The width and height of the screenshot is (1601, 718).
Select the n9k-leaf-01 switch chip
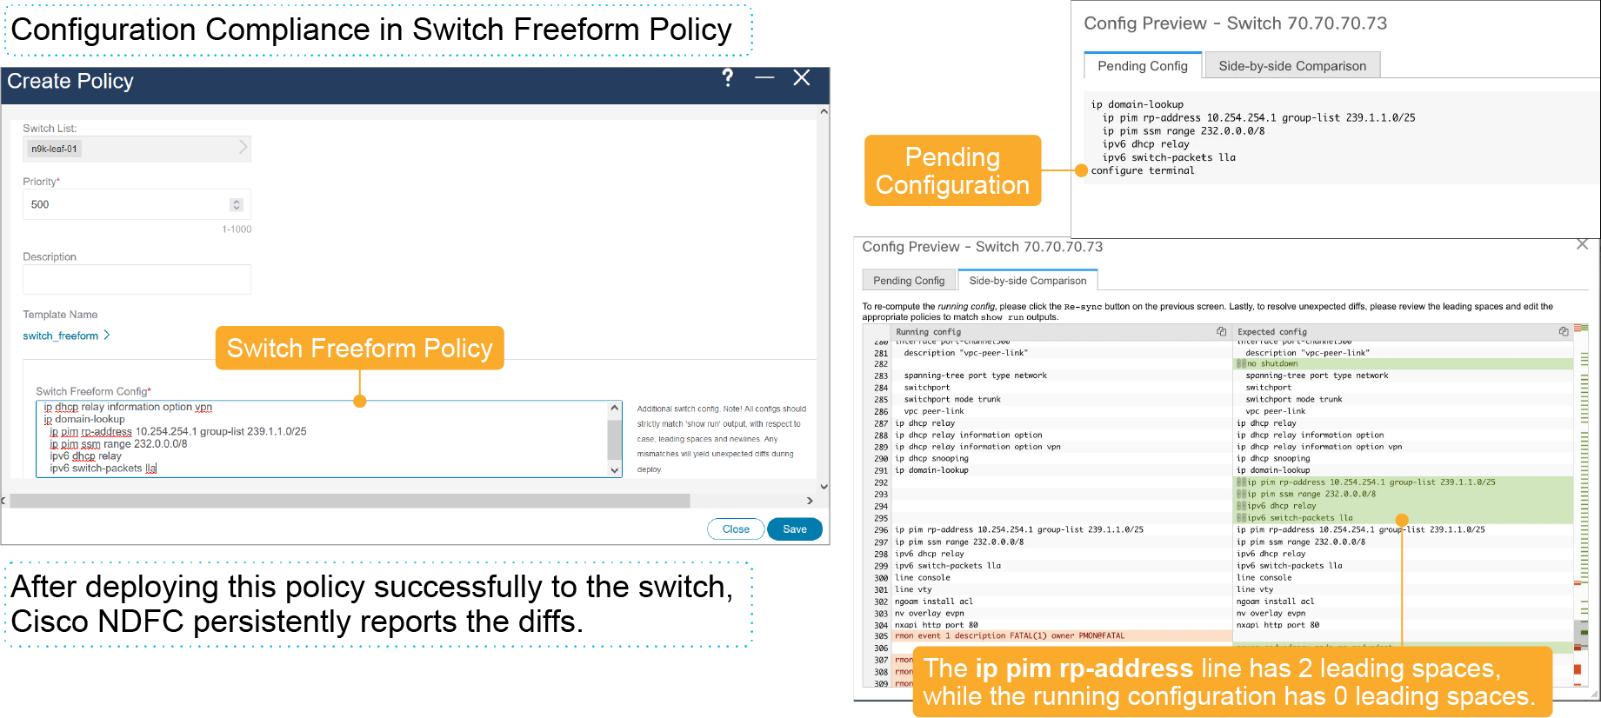tap(54, 149)
